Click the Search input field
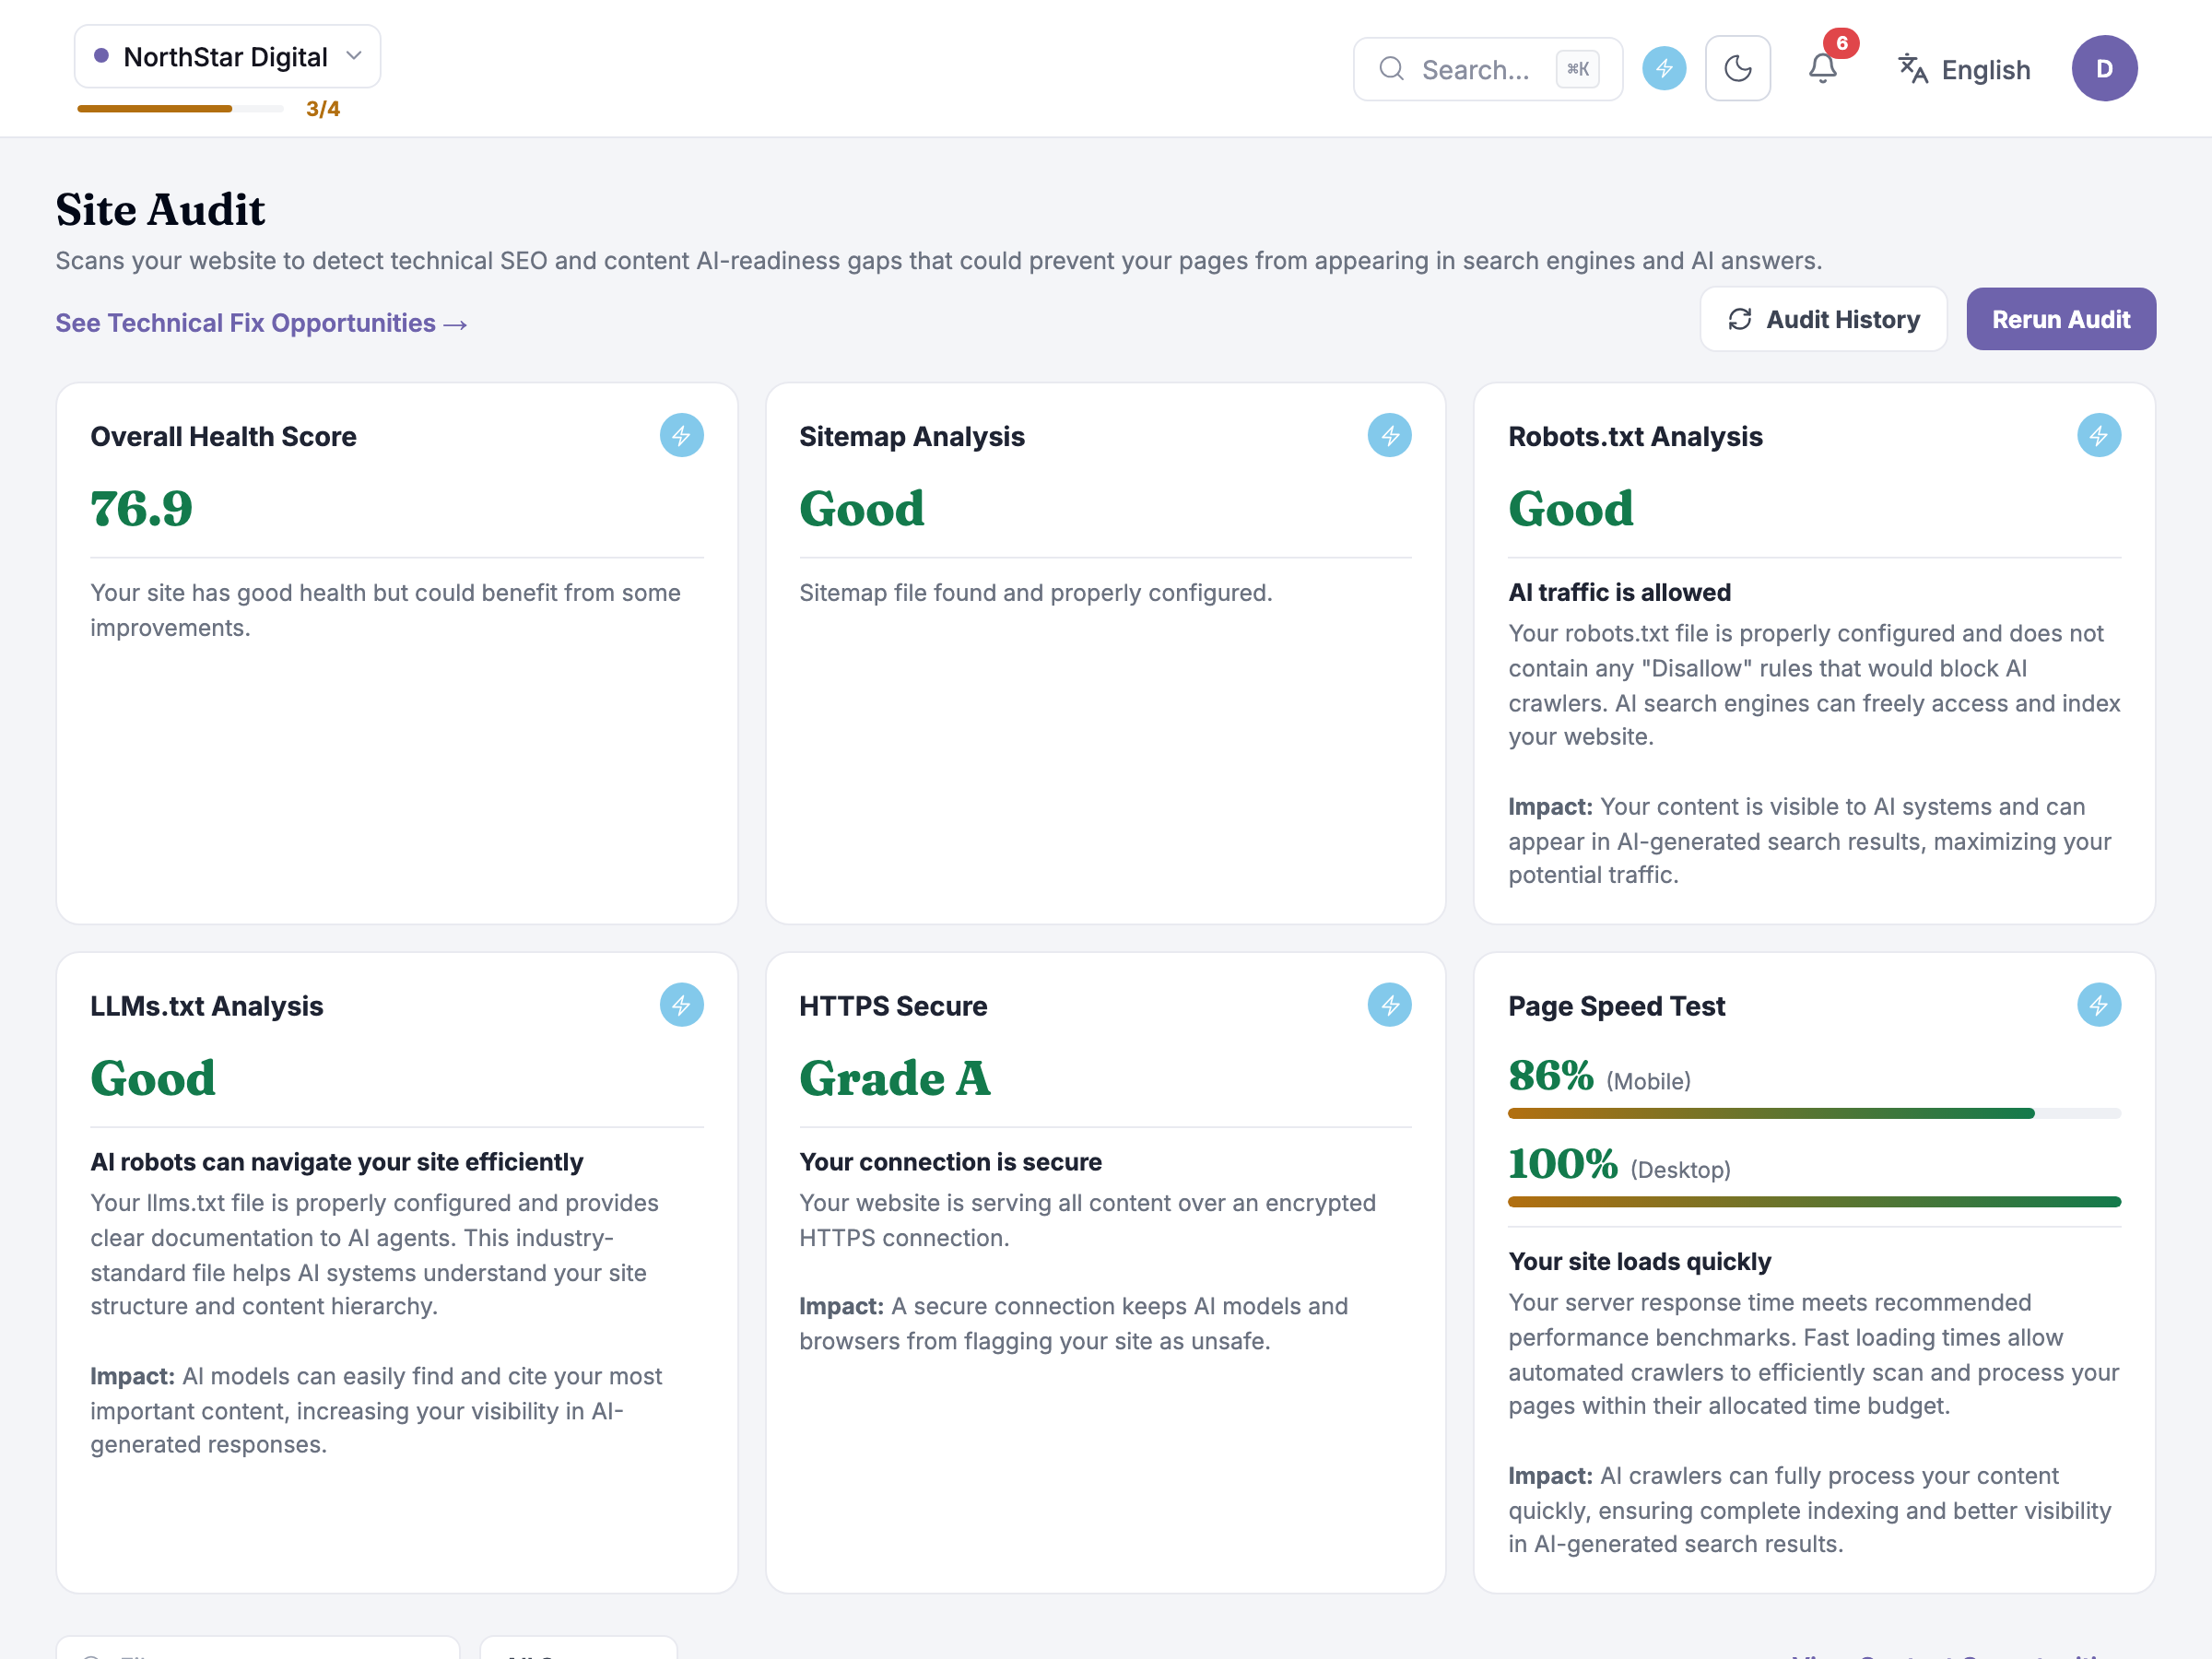Image resolution: width=2212 pixels, height=1659 pixels. tap(1488, 69)
